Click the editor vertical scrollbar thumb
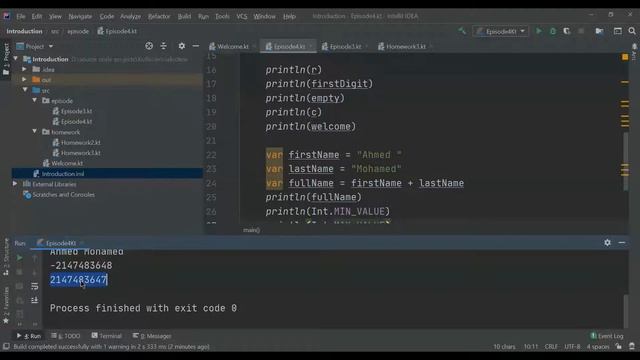This screenshot has width=640, height=360. [626, 161]
